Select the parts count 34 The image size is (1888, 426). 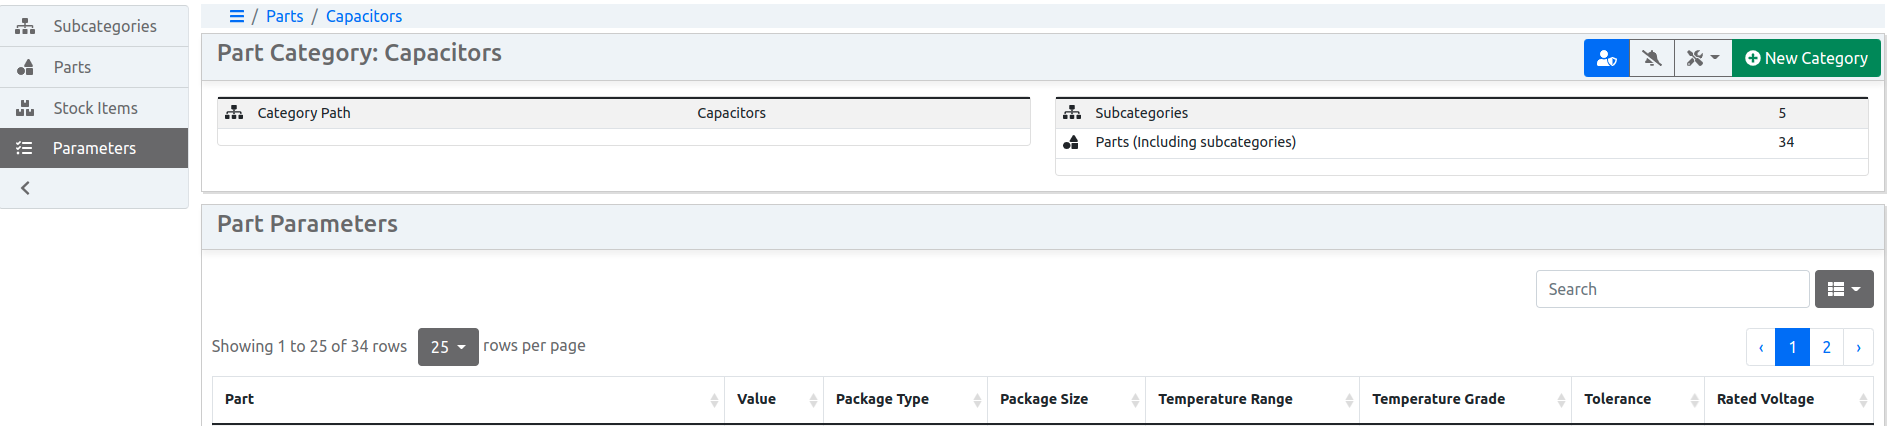click(x=1786, y=142)
